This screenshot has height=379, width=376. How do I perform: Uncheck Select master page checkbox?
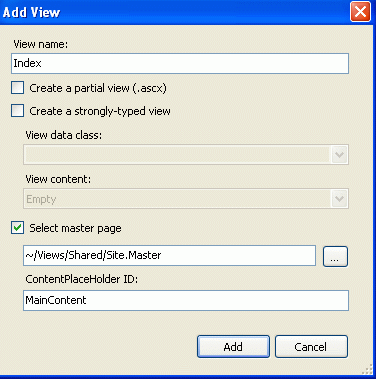coord(17,228)
